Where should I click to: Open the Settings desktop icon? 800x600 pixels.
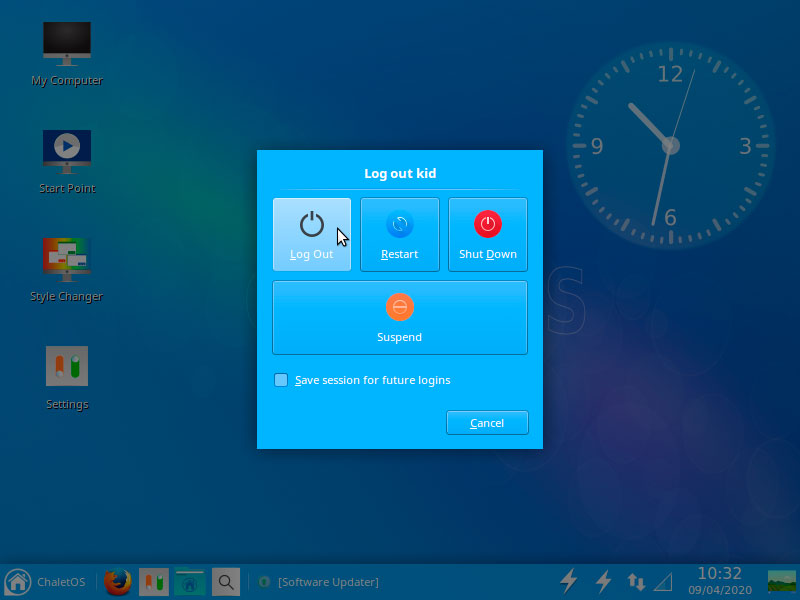tap(67, 378)
